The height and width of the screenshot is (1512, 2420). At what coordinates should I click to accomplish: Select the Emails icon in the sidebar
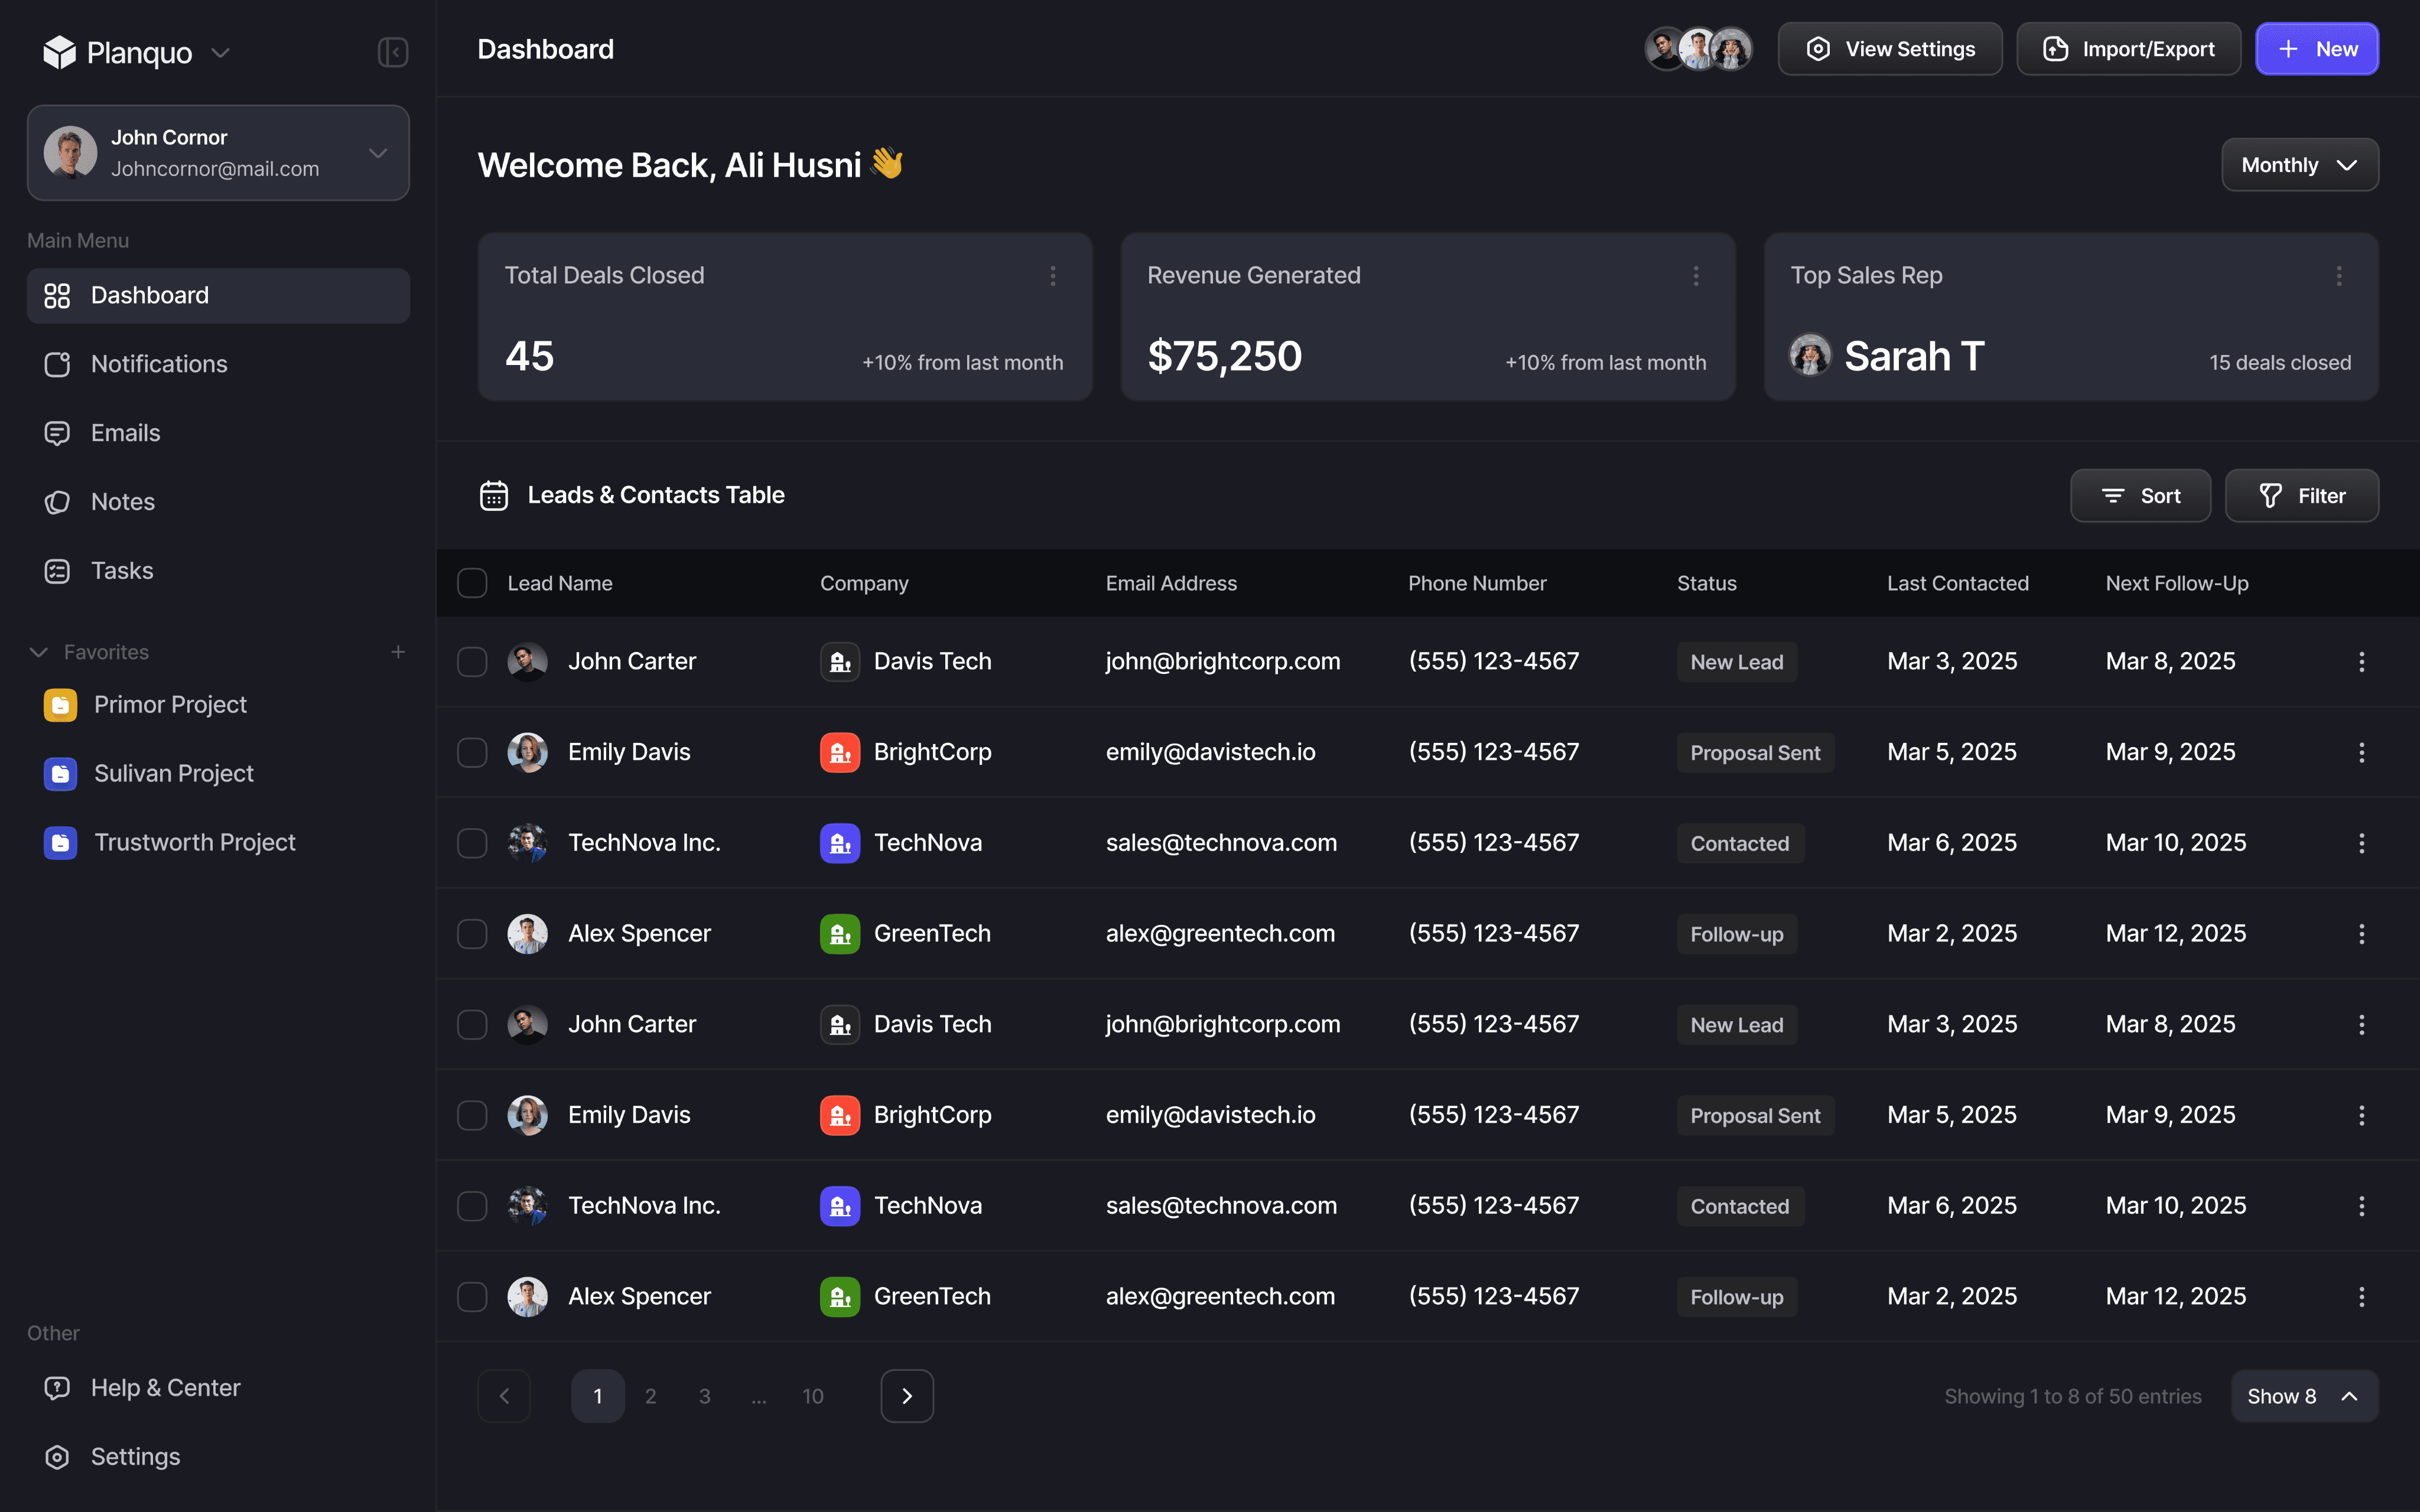point(57,432)
